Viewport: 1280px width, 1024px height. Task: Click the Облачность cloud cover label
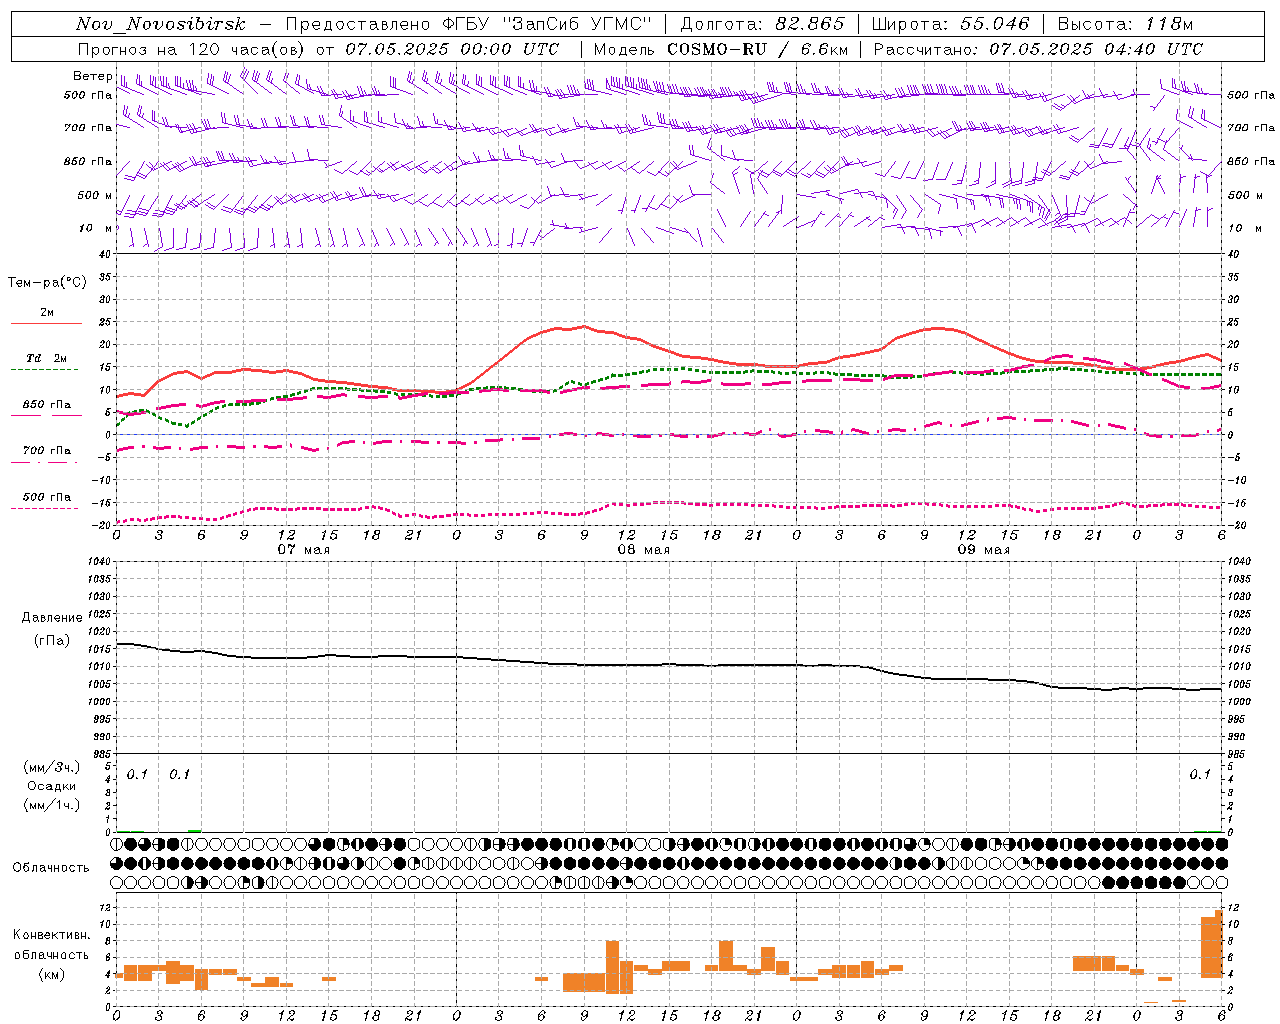pyautogui.click(x=51, y=867)
